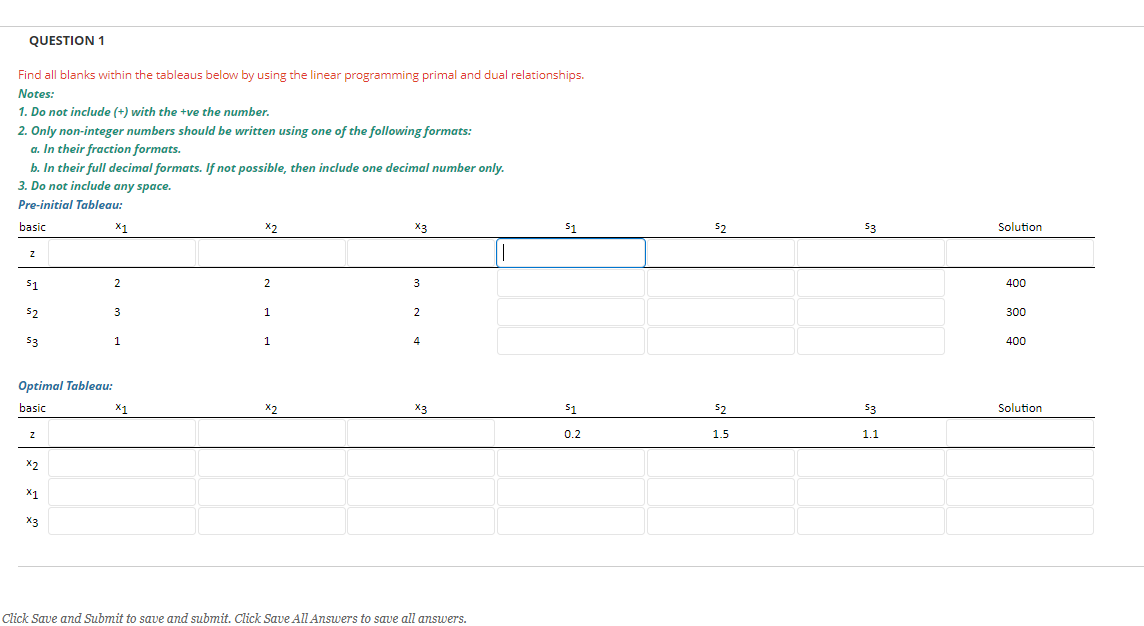Click the z row x3 blank, pre-initial tableau
Screen dimensions: 1144x626
420,252
